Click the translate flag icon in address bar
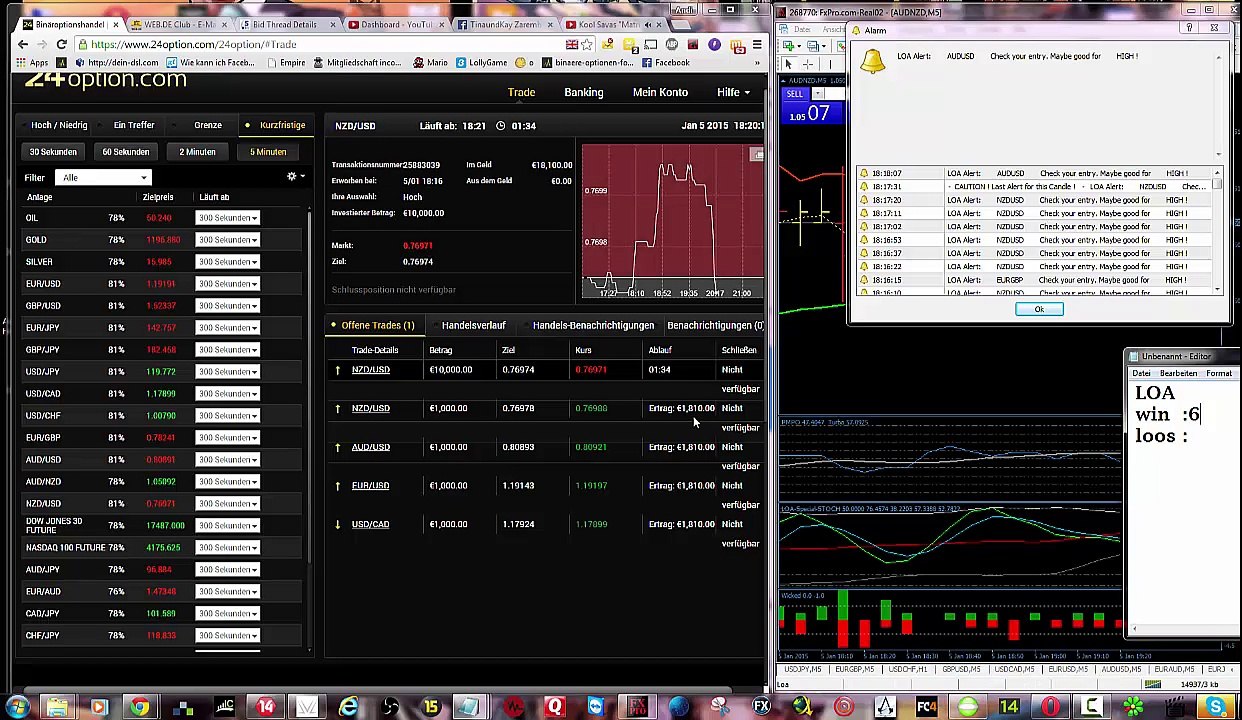The width and height of the screenshot is (1242, 720). pyautogui.click(x=571, y=44)
